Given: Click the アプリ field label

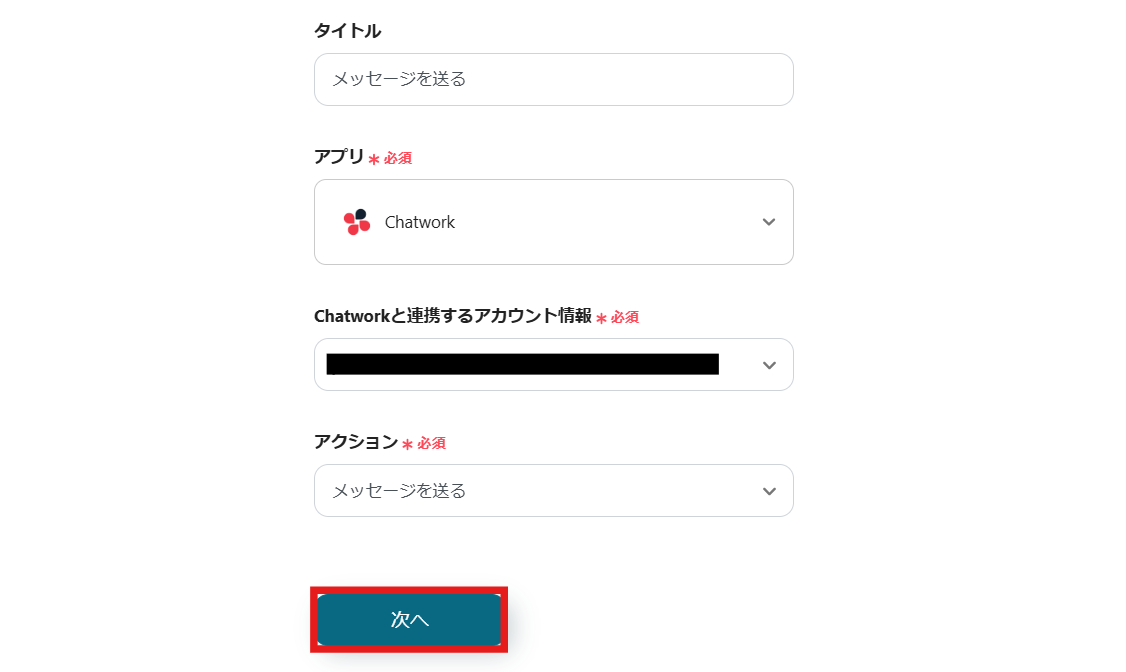Looking at the screenshot, I should [x=339, y=157].
